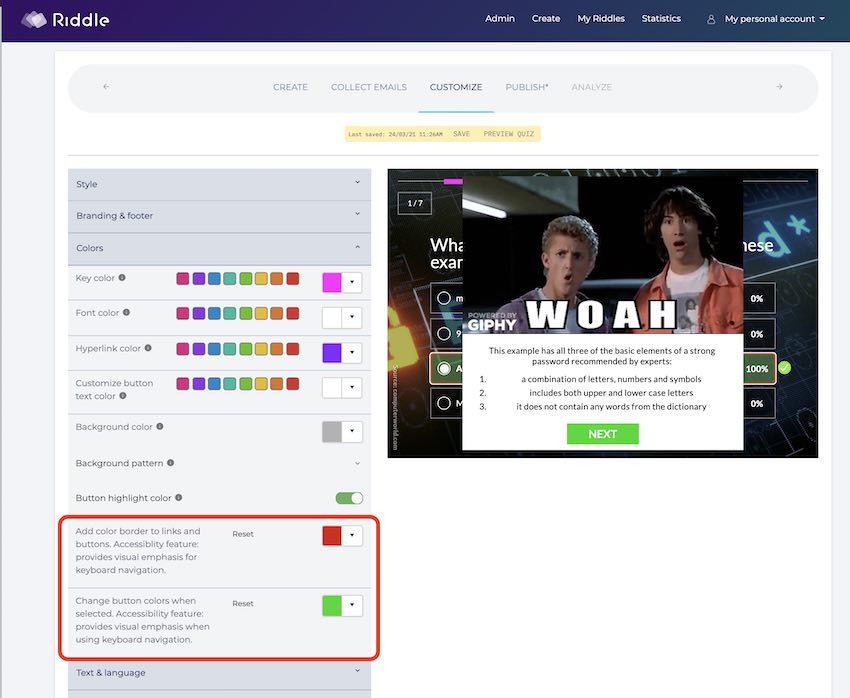Open selected button color dropdown arrow
Screen dimensions: 850x698
(352, 605)
